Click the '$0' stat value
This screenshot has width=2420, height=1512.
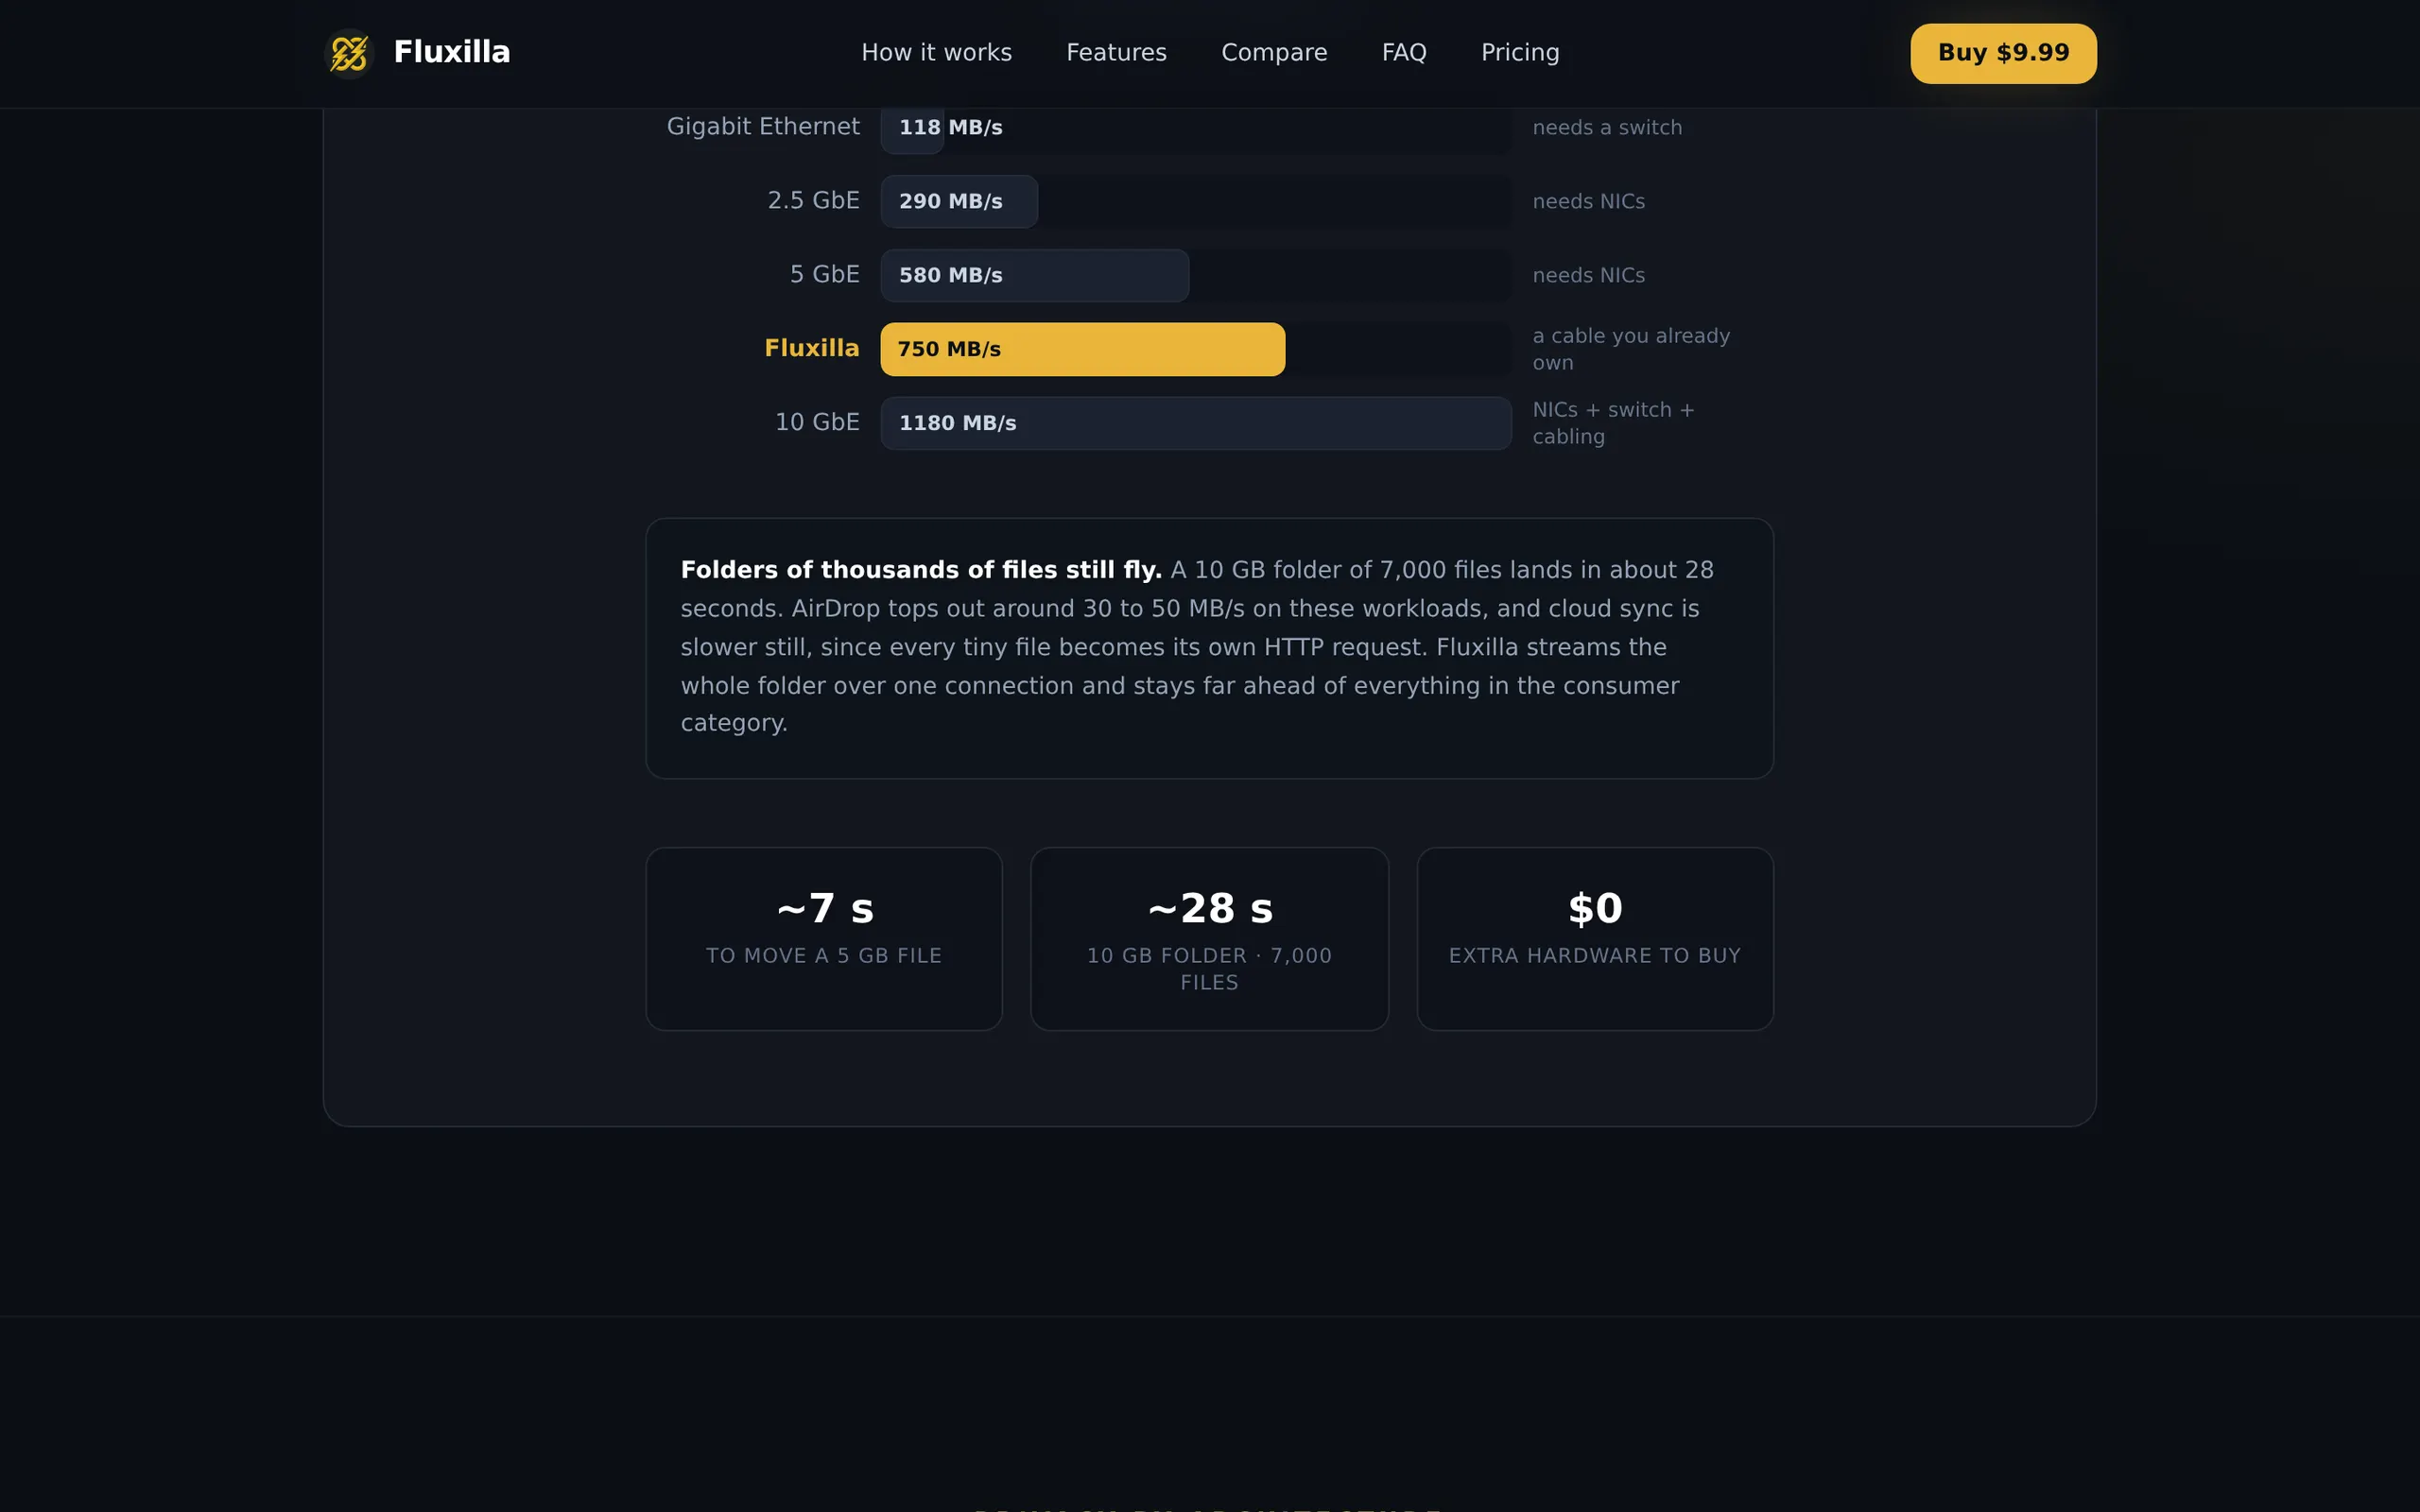[1595, 908]
